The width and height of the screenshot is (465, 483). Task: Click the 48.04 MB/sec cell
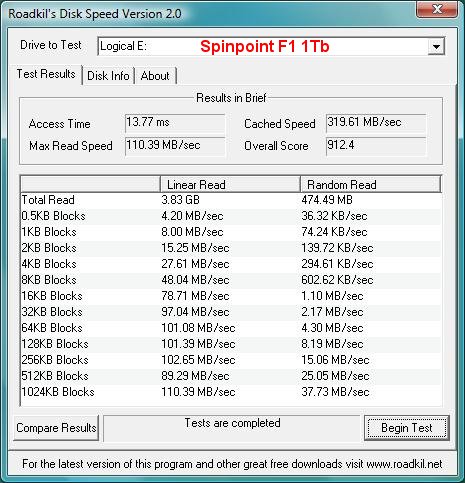click(x=195, y=280)
